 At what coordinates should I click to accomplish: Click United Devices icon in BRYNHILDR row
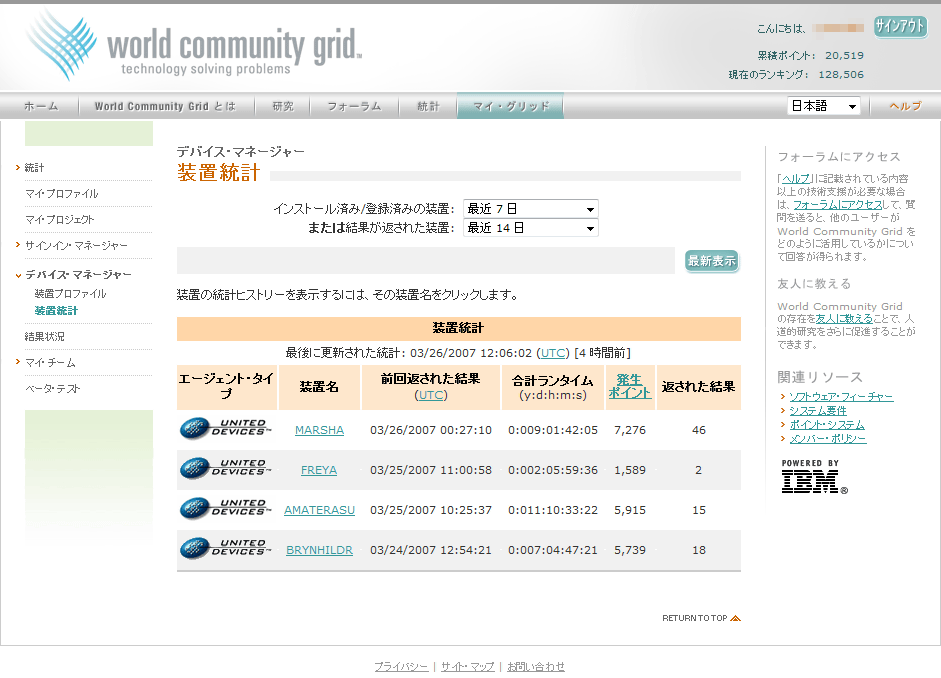pos(225,549)
